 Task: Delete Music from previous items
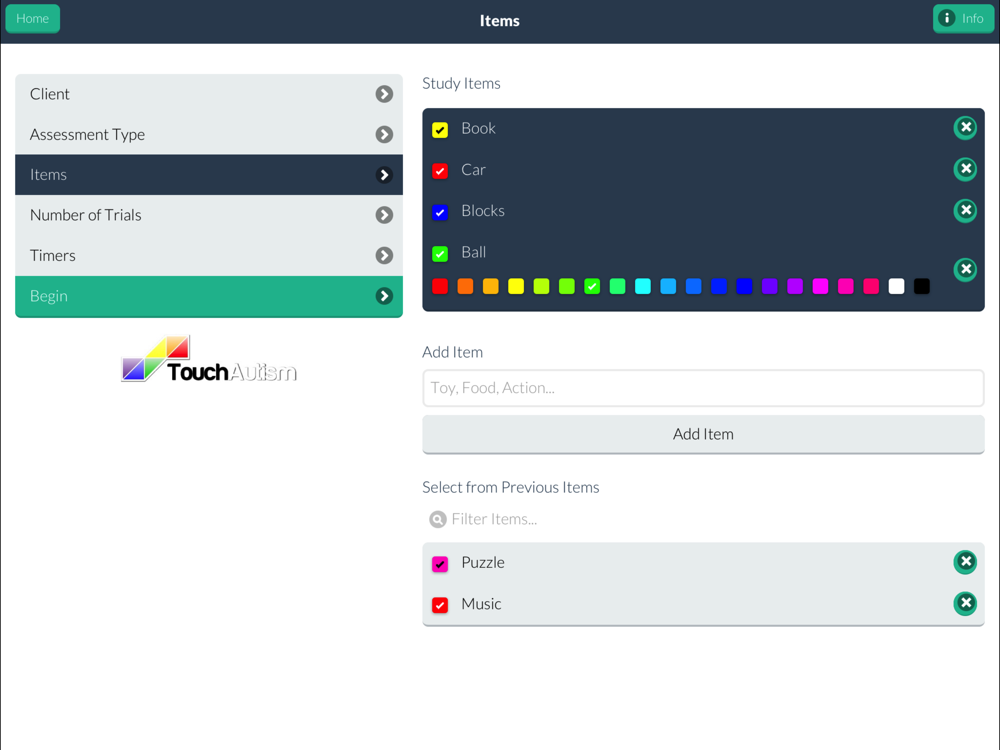tap(965, 603)
